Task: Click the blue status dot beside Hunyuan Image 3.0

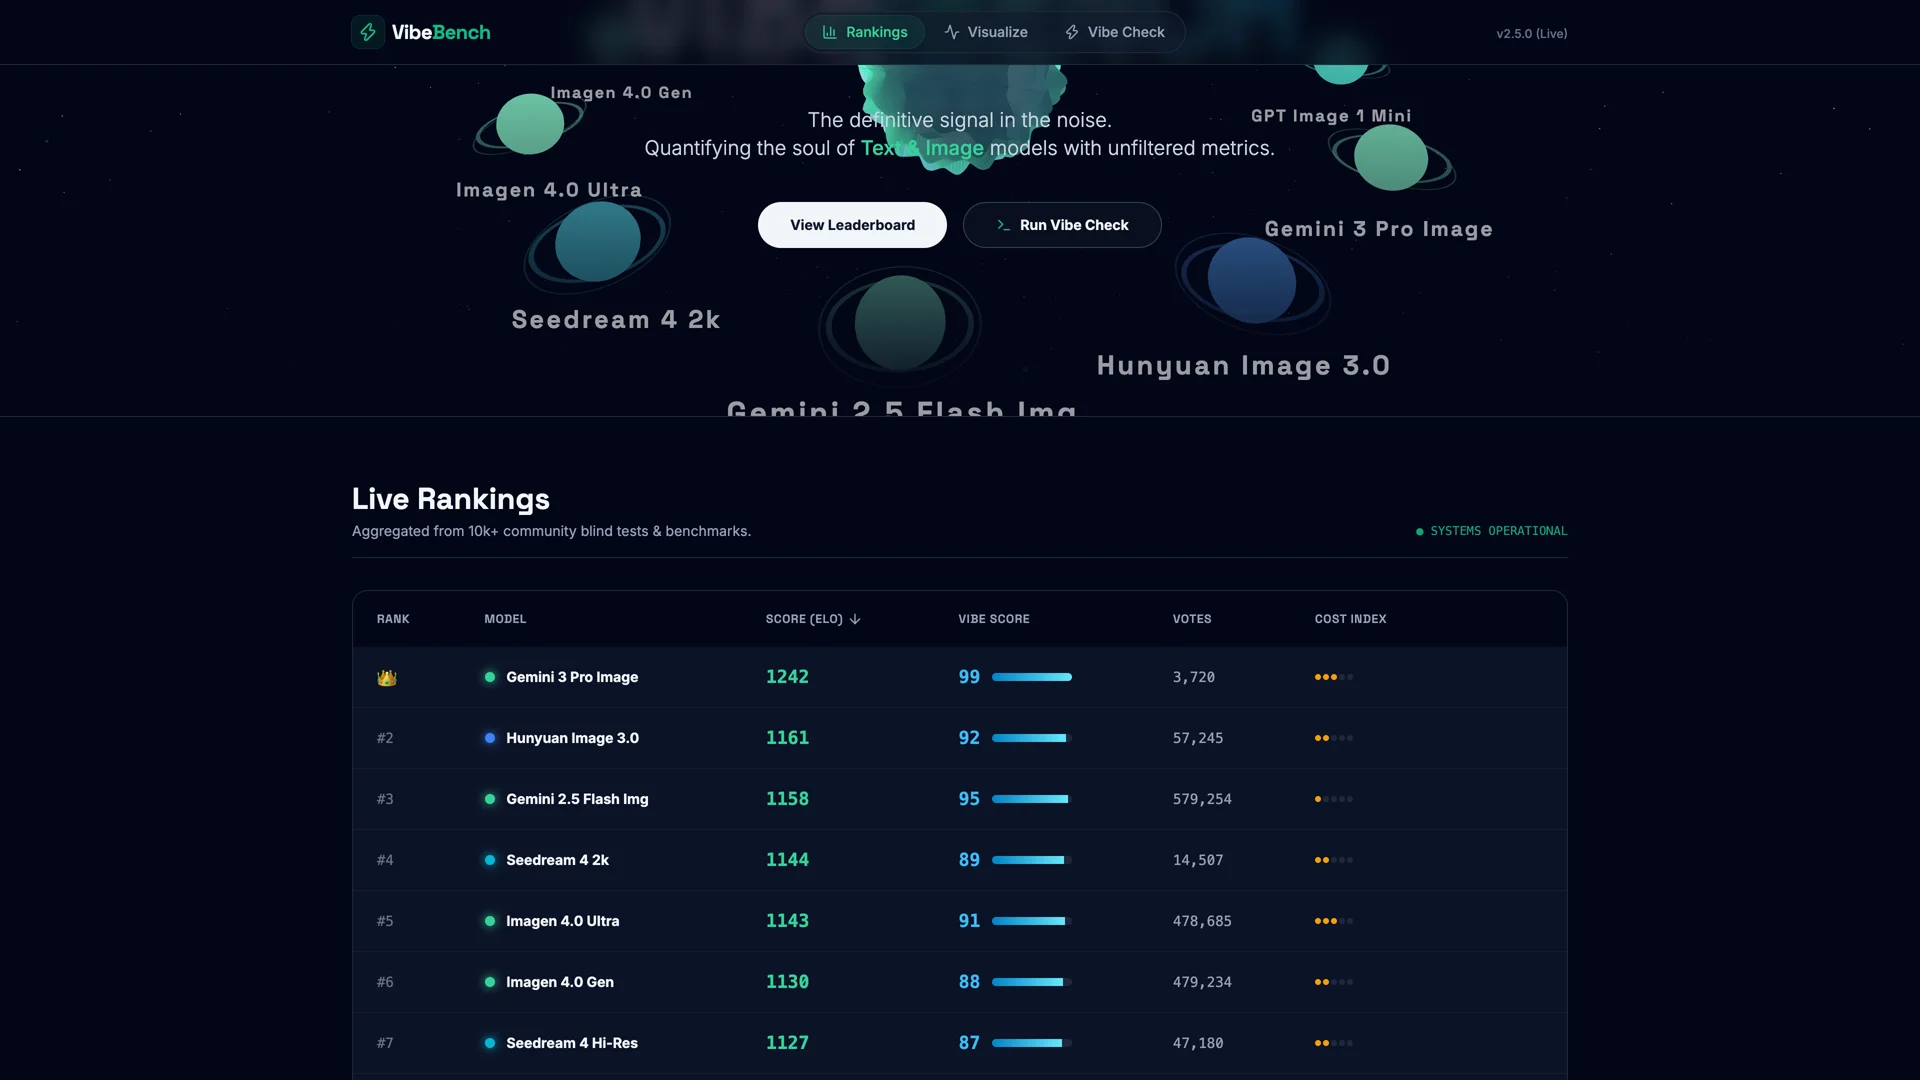Action: click(x=490, y=738)
